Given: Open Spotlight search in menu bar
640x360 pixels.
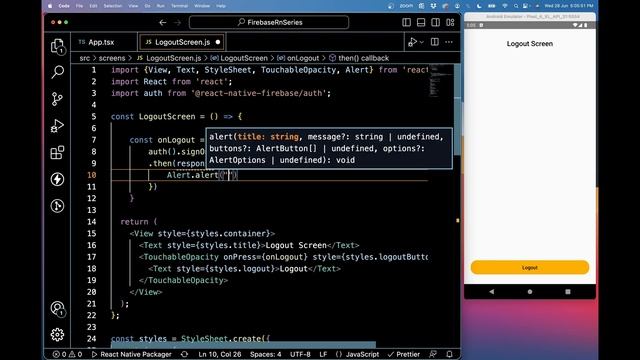Looking at the screenshot, I should click(x=516, y=6).
